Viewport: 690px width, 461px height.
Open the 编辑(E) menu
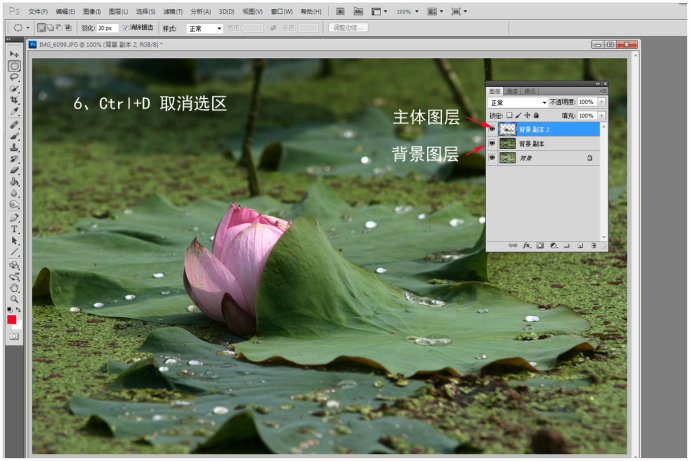65,11
